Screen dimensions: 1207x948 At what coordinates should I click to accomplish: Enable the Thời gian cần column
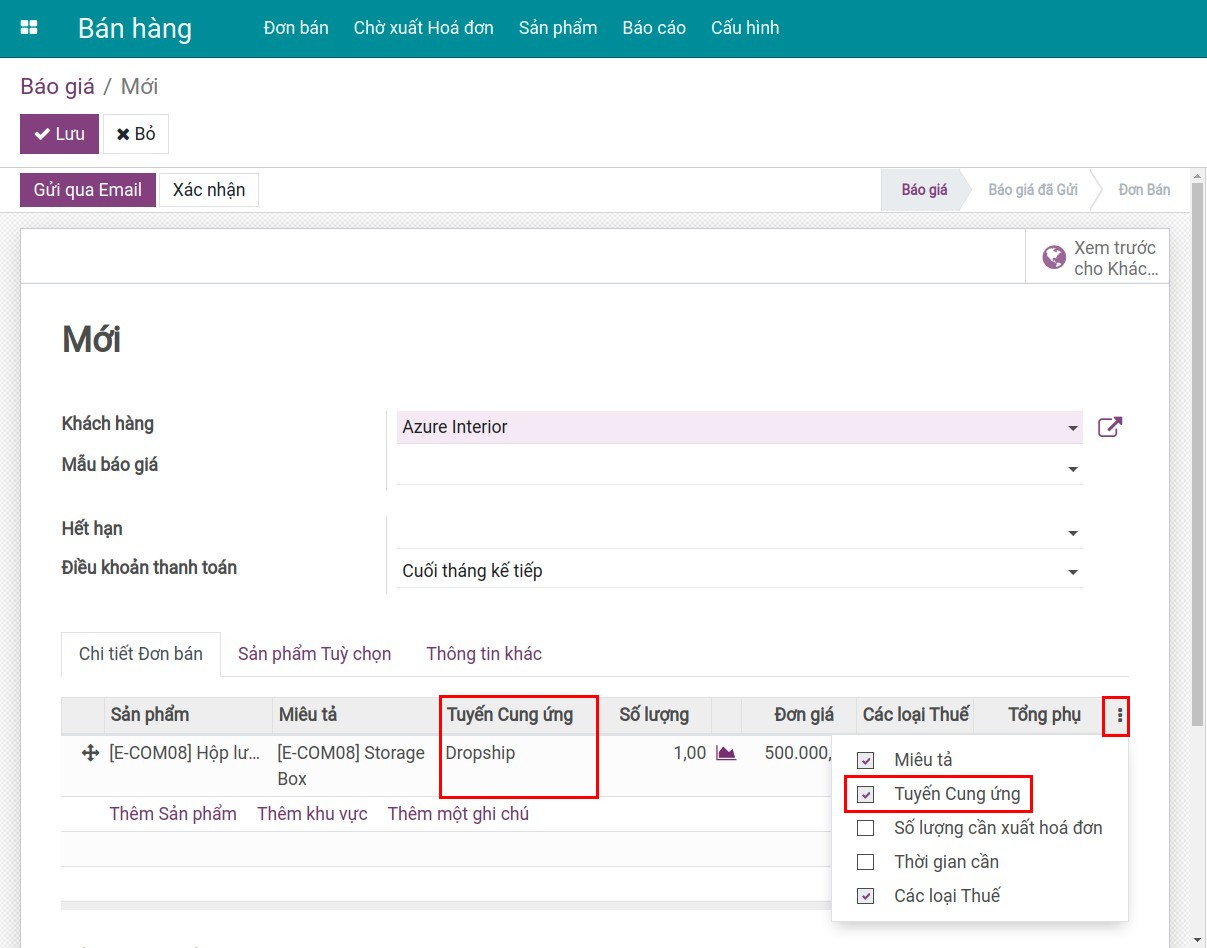click(x=866, y=862)
